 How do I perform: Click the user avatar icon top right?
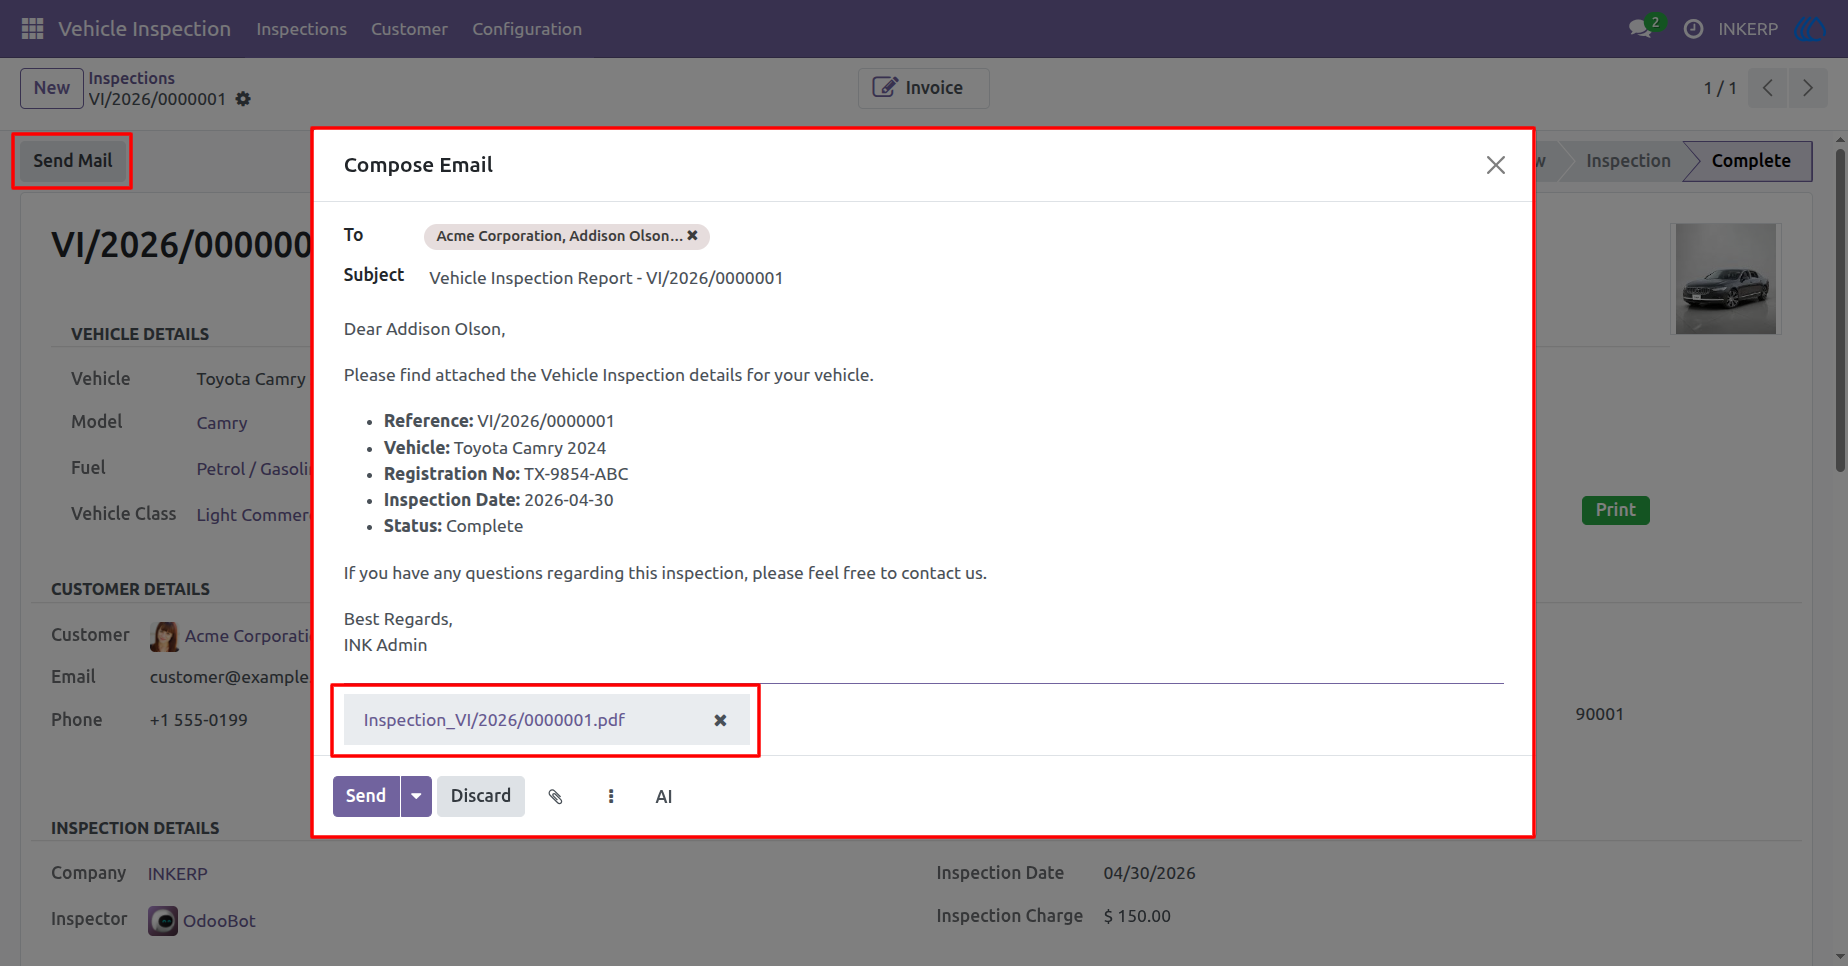click(x=1810, y=29)
